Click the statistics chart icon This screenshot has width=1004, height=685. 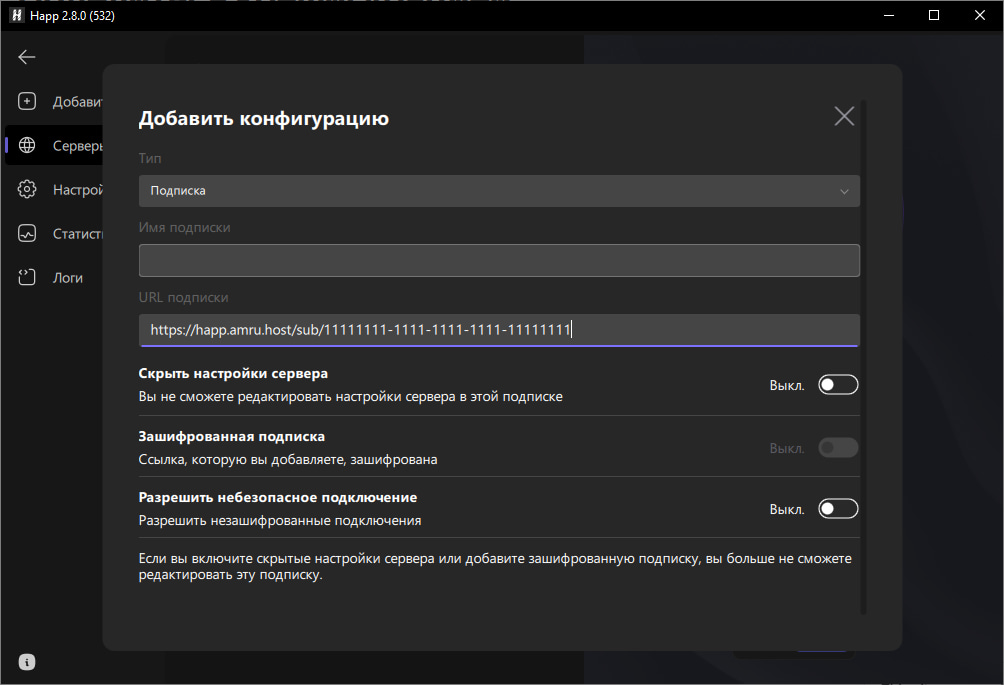tap(27, 234)
